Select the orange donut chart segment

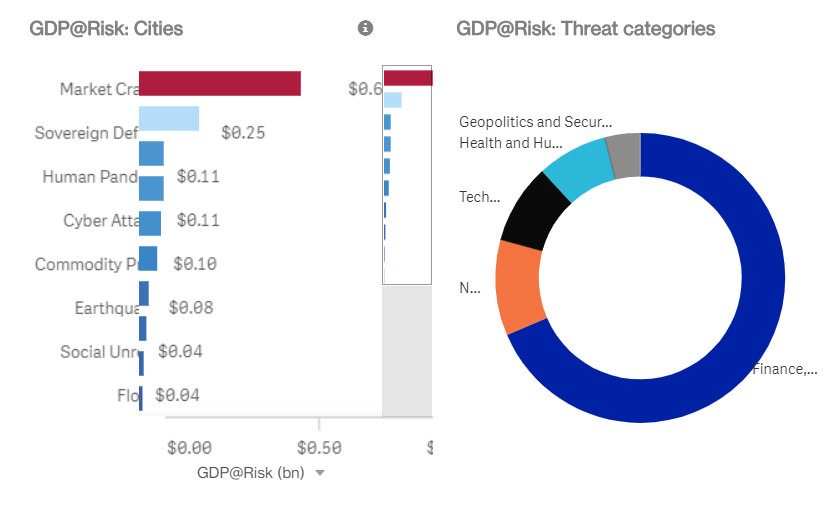pyautogui.click(x=518, y=286)
